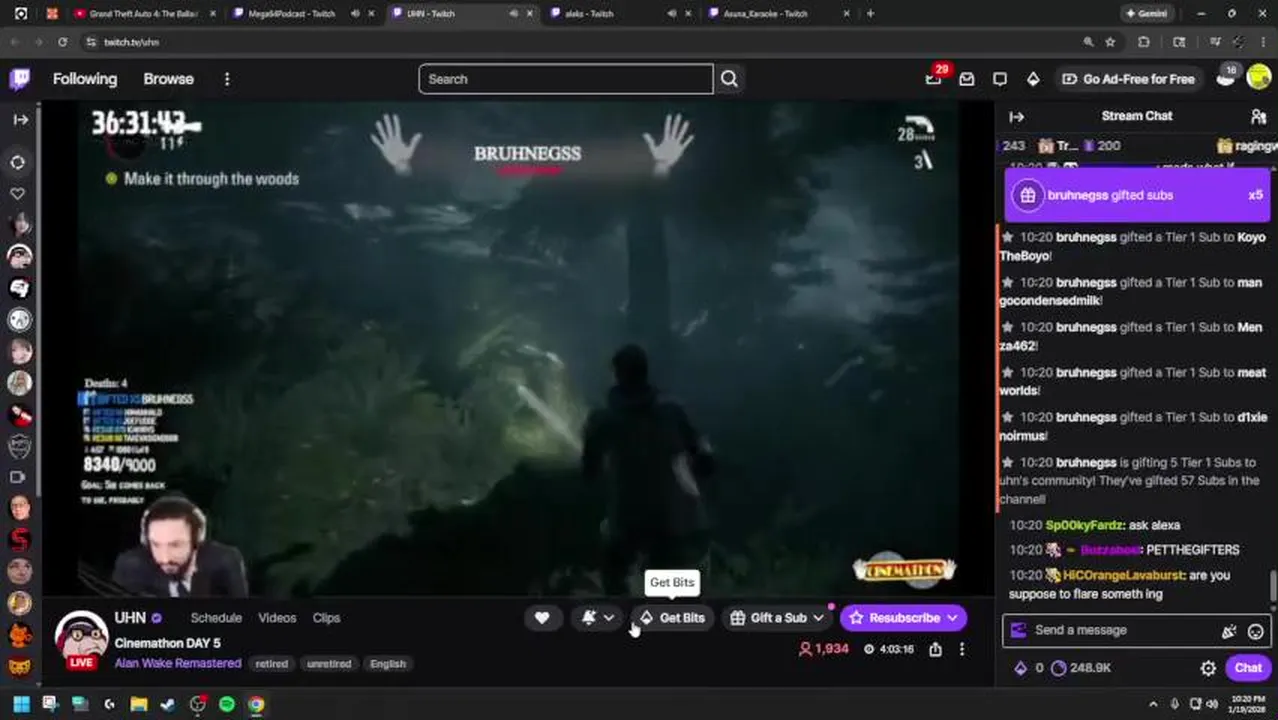Open the chat settings gear
1278x720 pixels.
click(1208, 668)
